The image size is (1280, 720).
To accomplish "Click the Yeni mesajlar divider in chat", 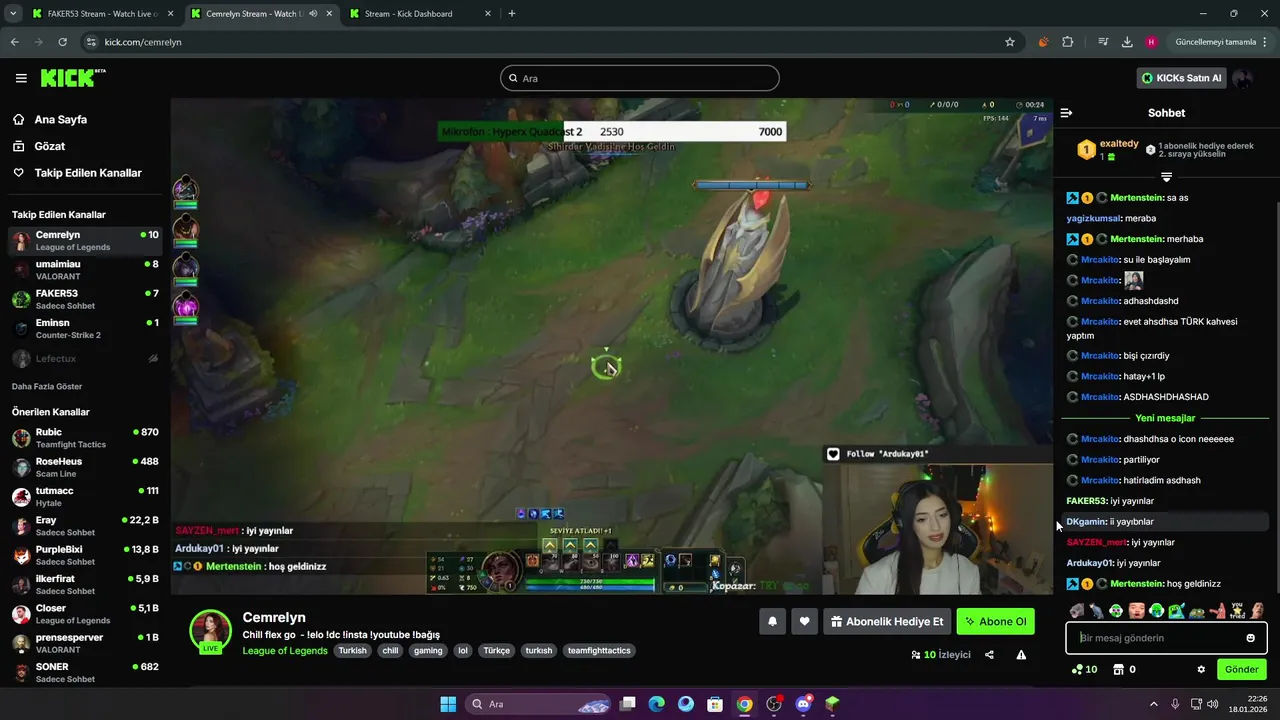I will [x=1165, y=418].
